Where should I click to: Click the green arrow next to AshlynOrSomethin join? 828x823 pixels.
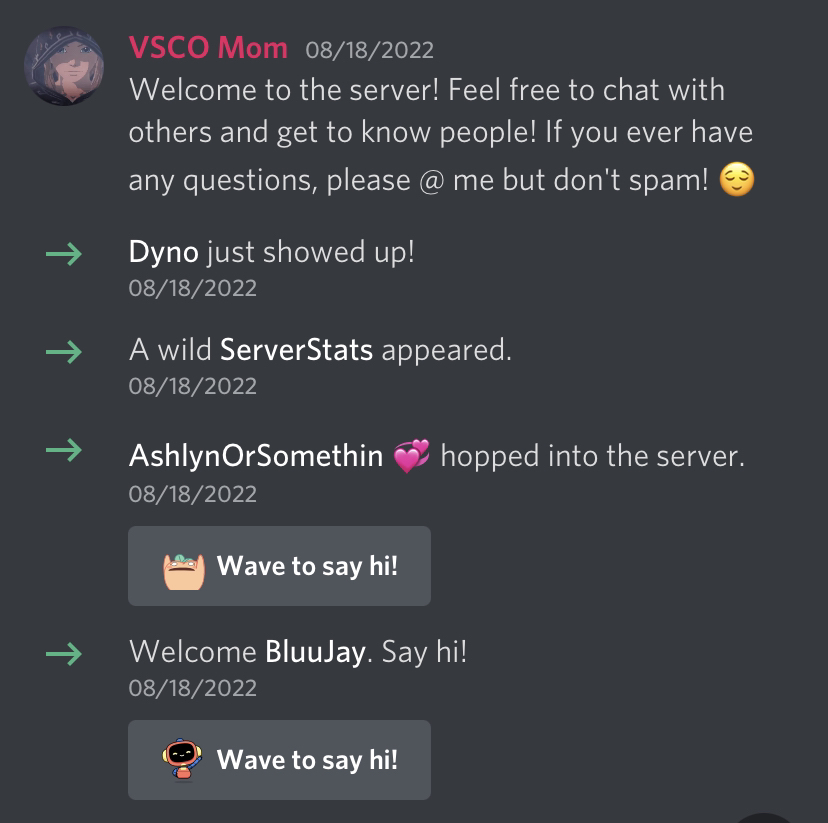coord(64,450)
